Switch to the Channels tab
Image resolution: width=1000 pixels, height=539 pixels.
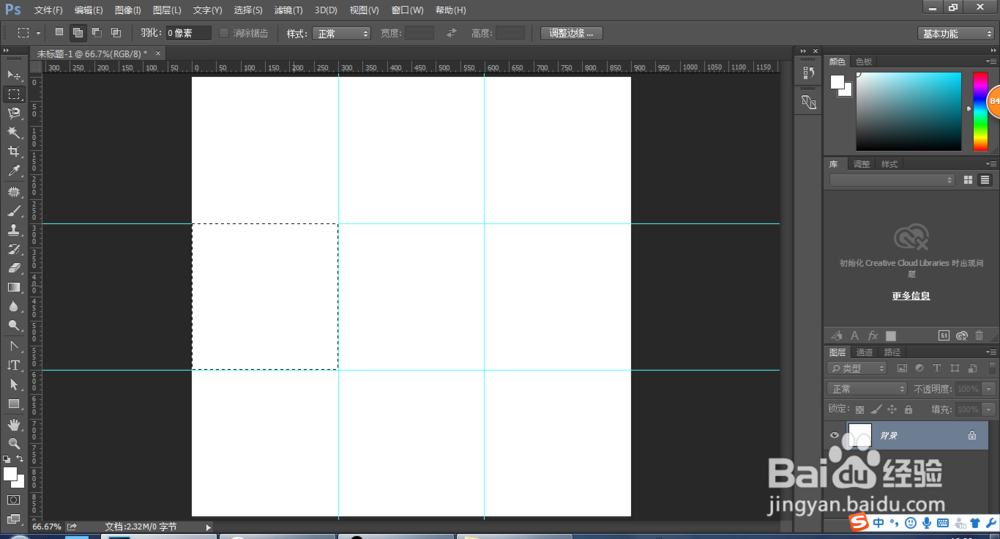point(864,352)
